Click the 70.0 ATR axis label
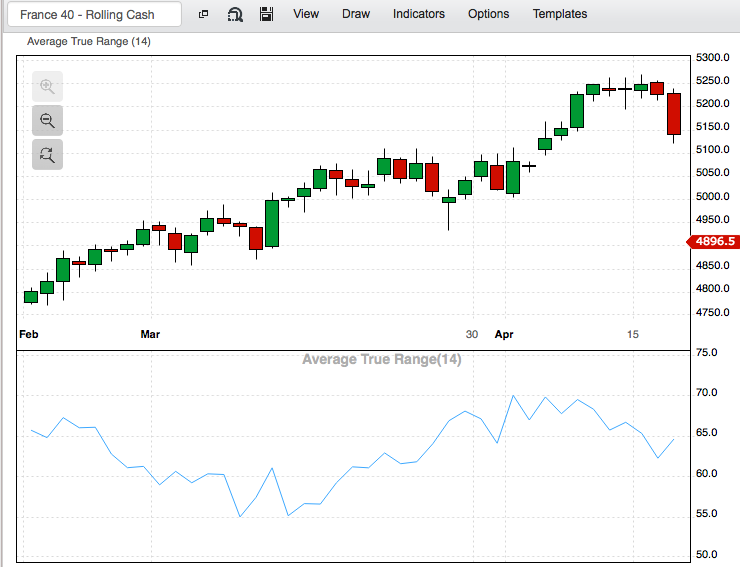 tap(706, 392)
